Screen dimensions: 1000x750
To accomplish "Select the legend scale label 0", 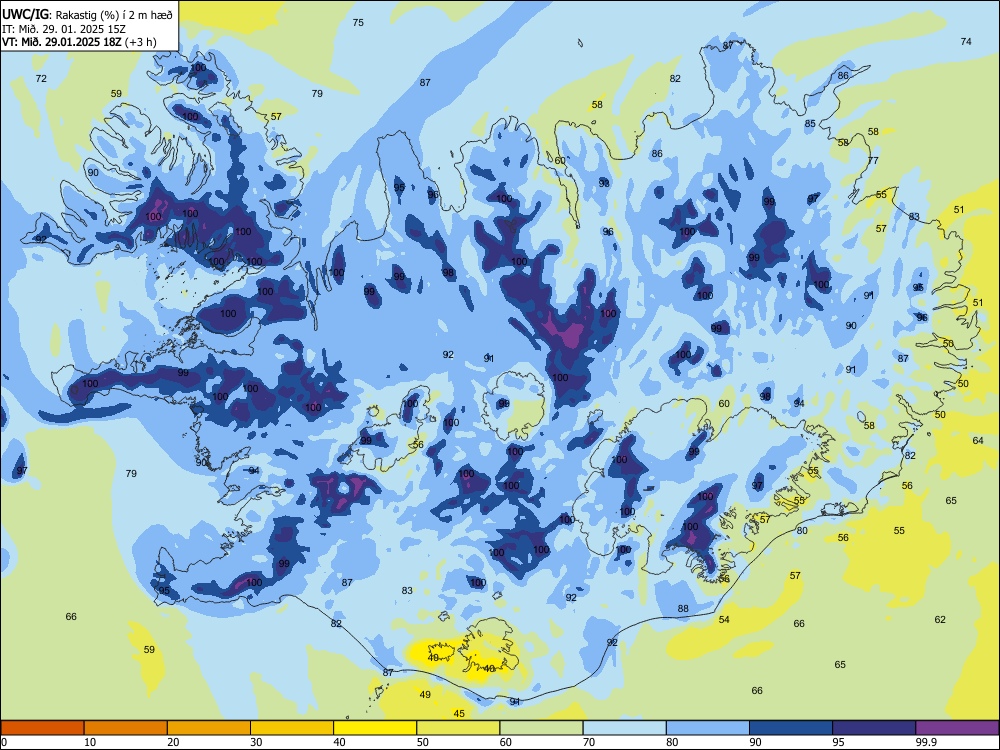I will [4, 742].
